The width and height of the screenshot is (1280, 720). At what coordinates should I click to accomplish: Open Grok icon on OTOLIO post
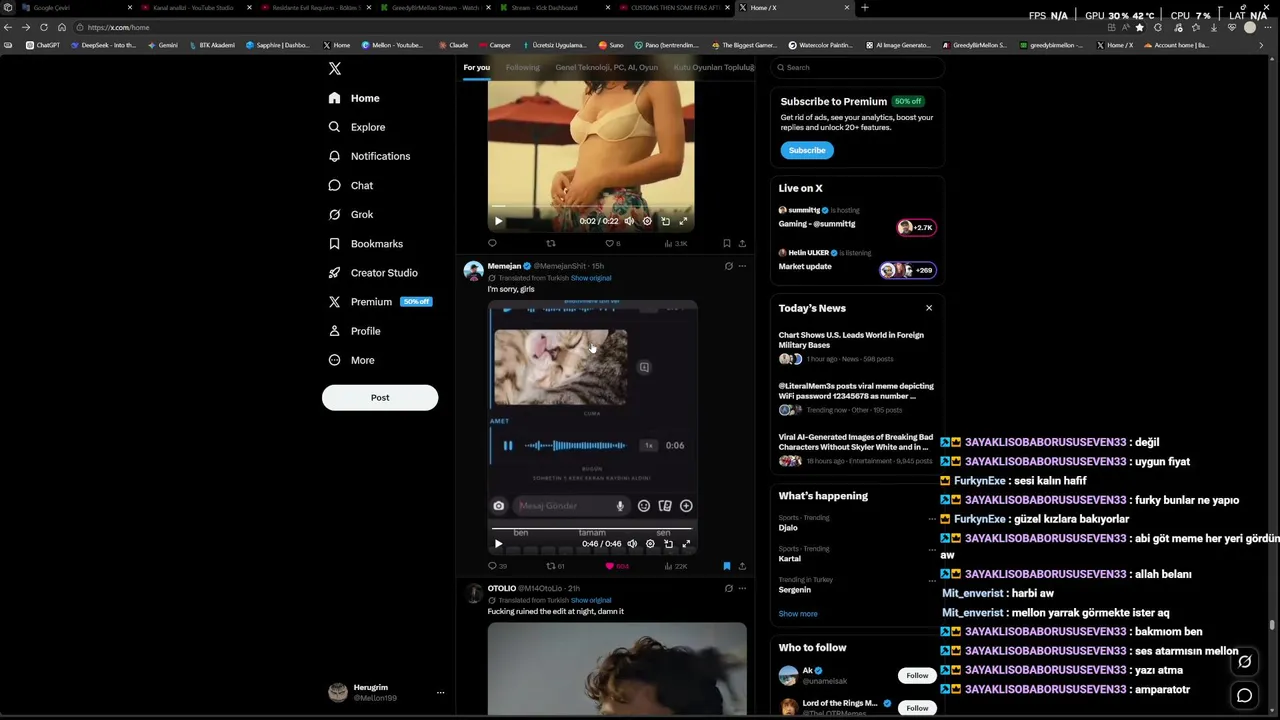click(x=728, y=588)
